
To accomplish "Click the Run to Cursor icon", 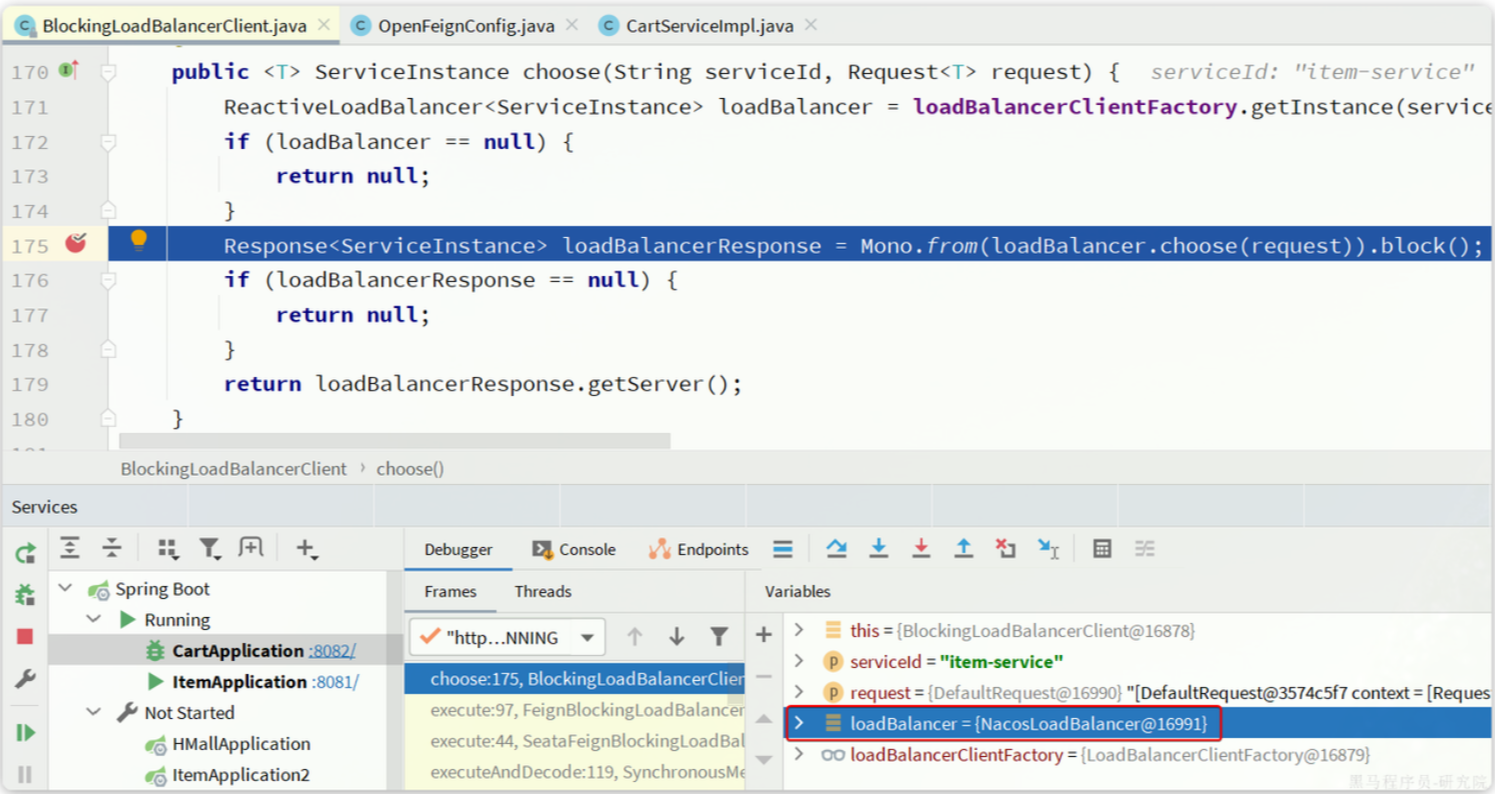I will pyautogui.click(x=1048, y=548).
